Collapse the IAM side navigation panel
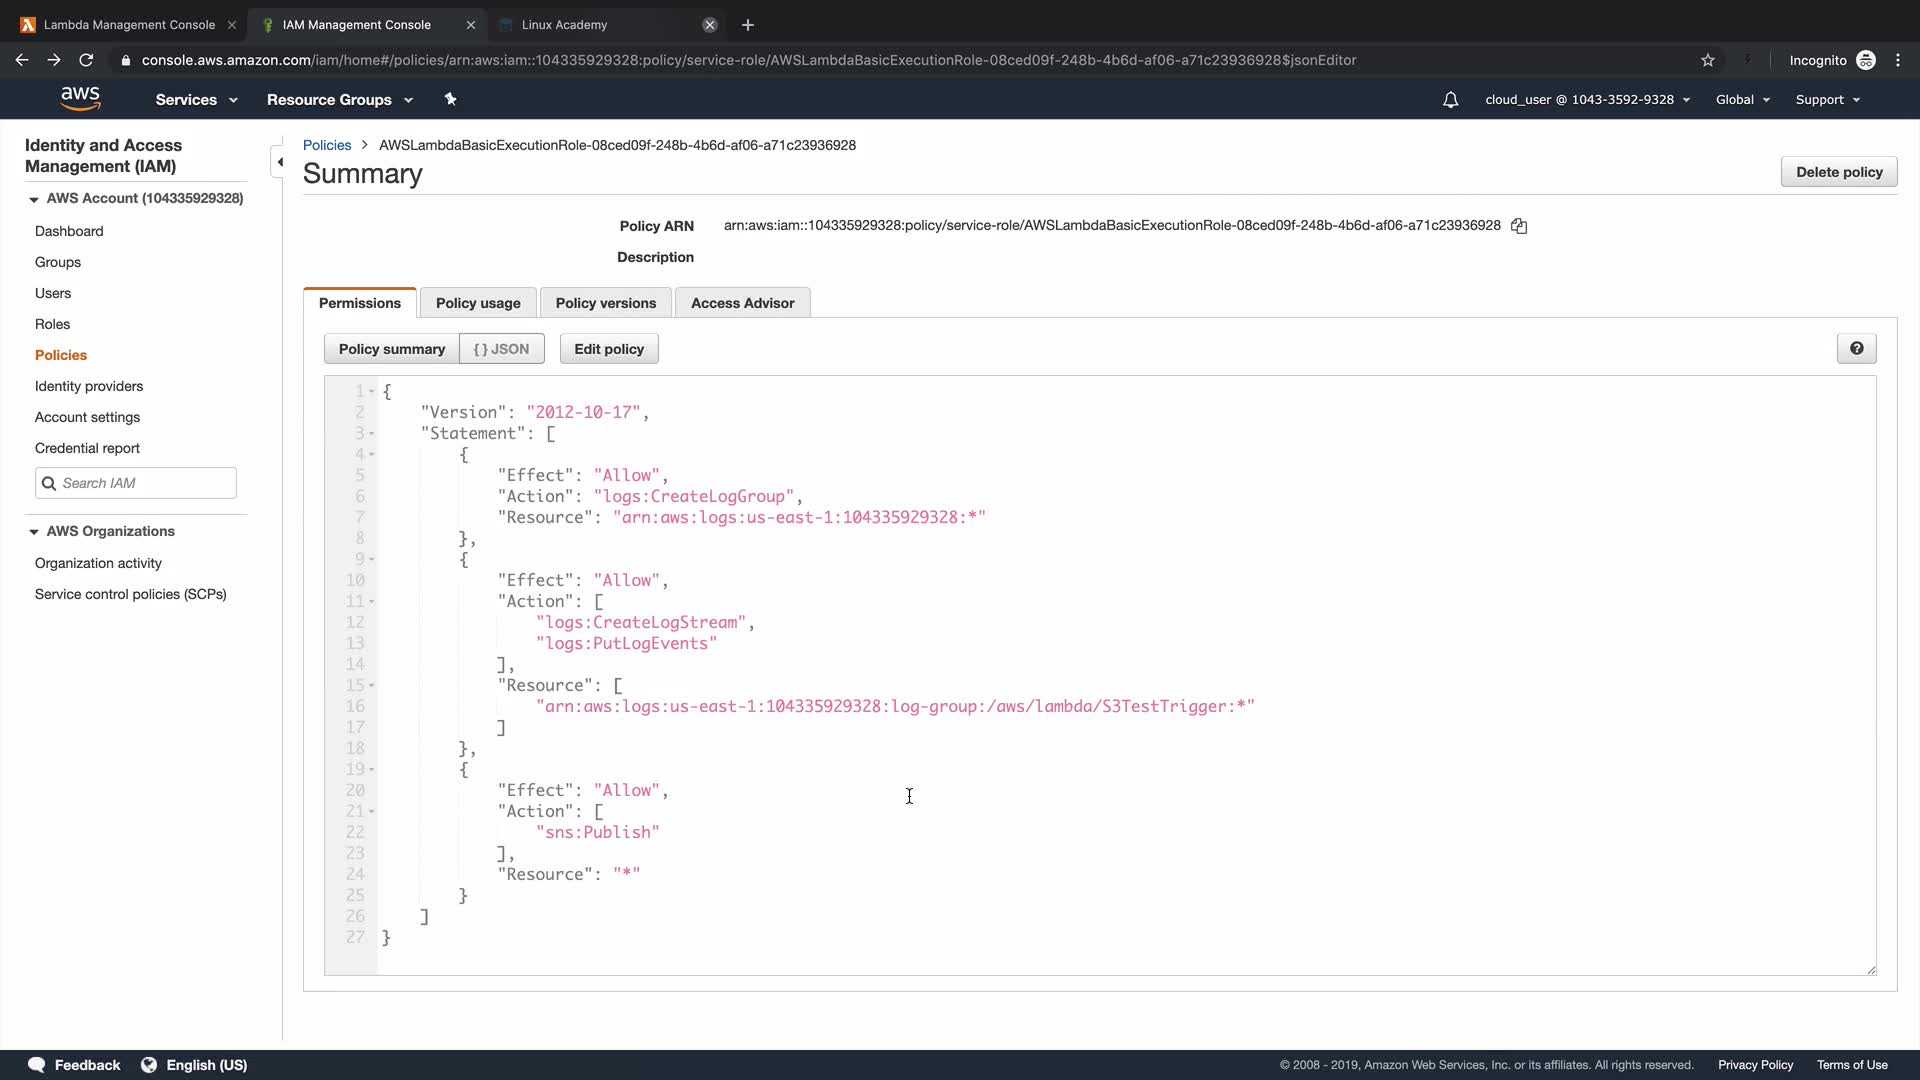This screenshot has width=1920, height=1080. click(x=279, y=162)
